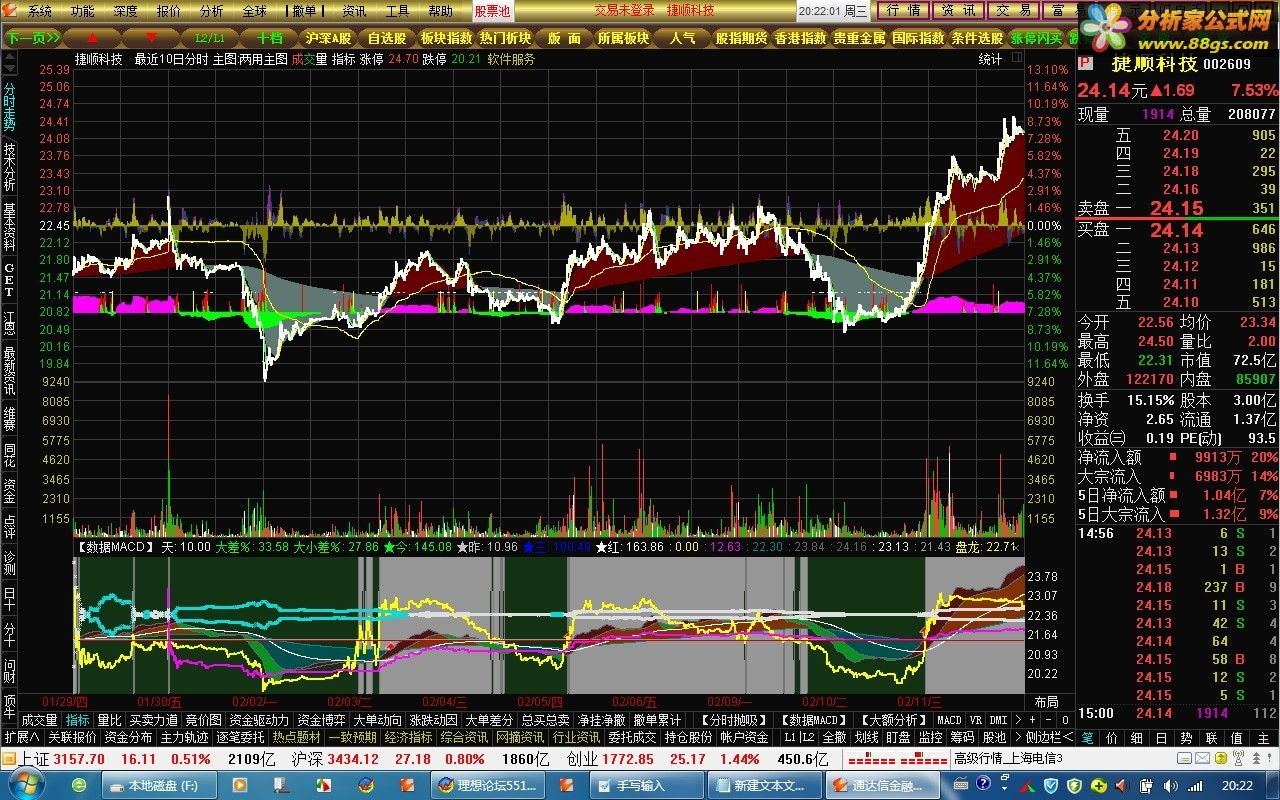
Task: Click the 自选股 button
Action: coord(386,38)
